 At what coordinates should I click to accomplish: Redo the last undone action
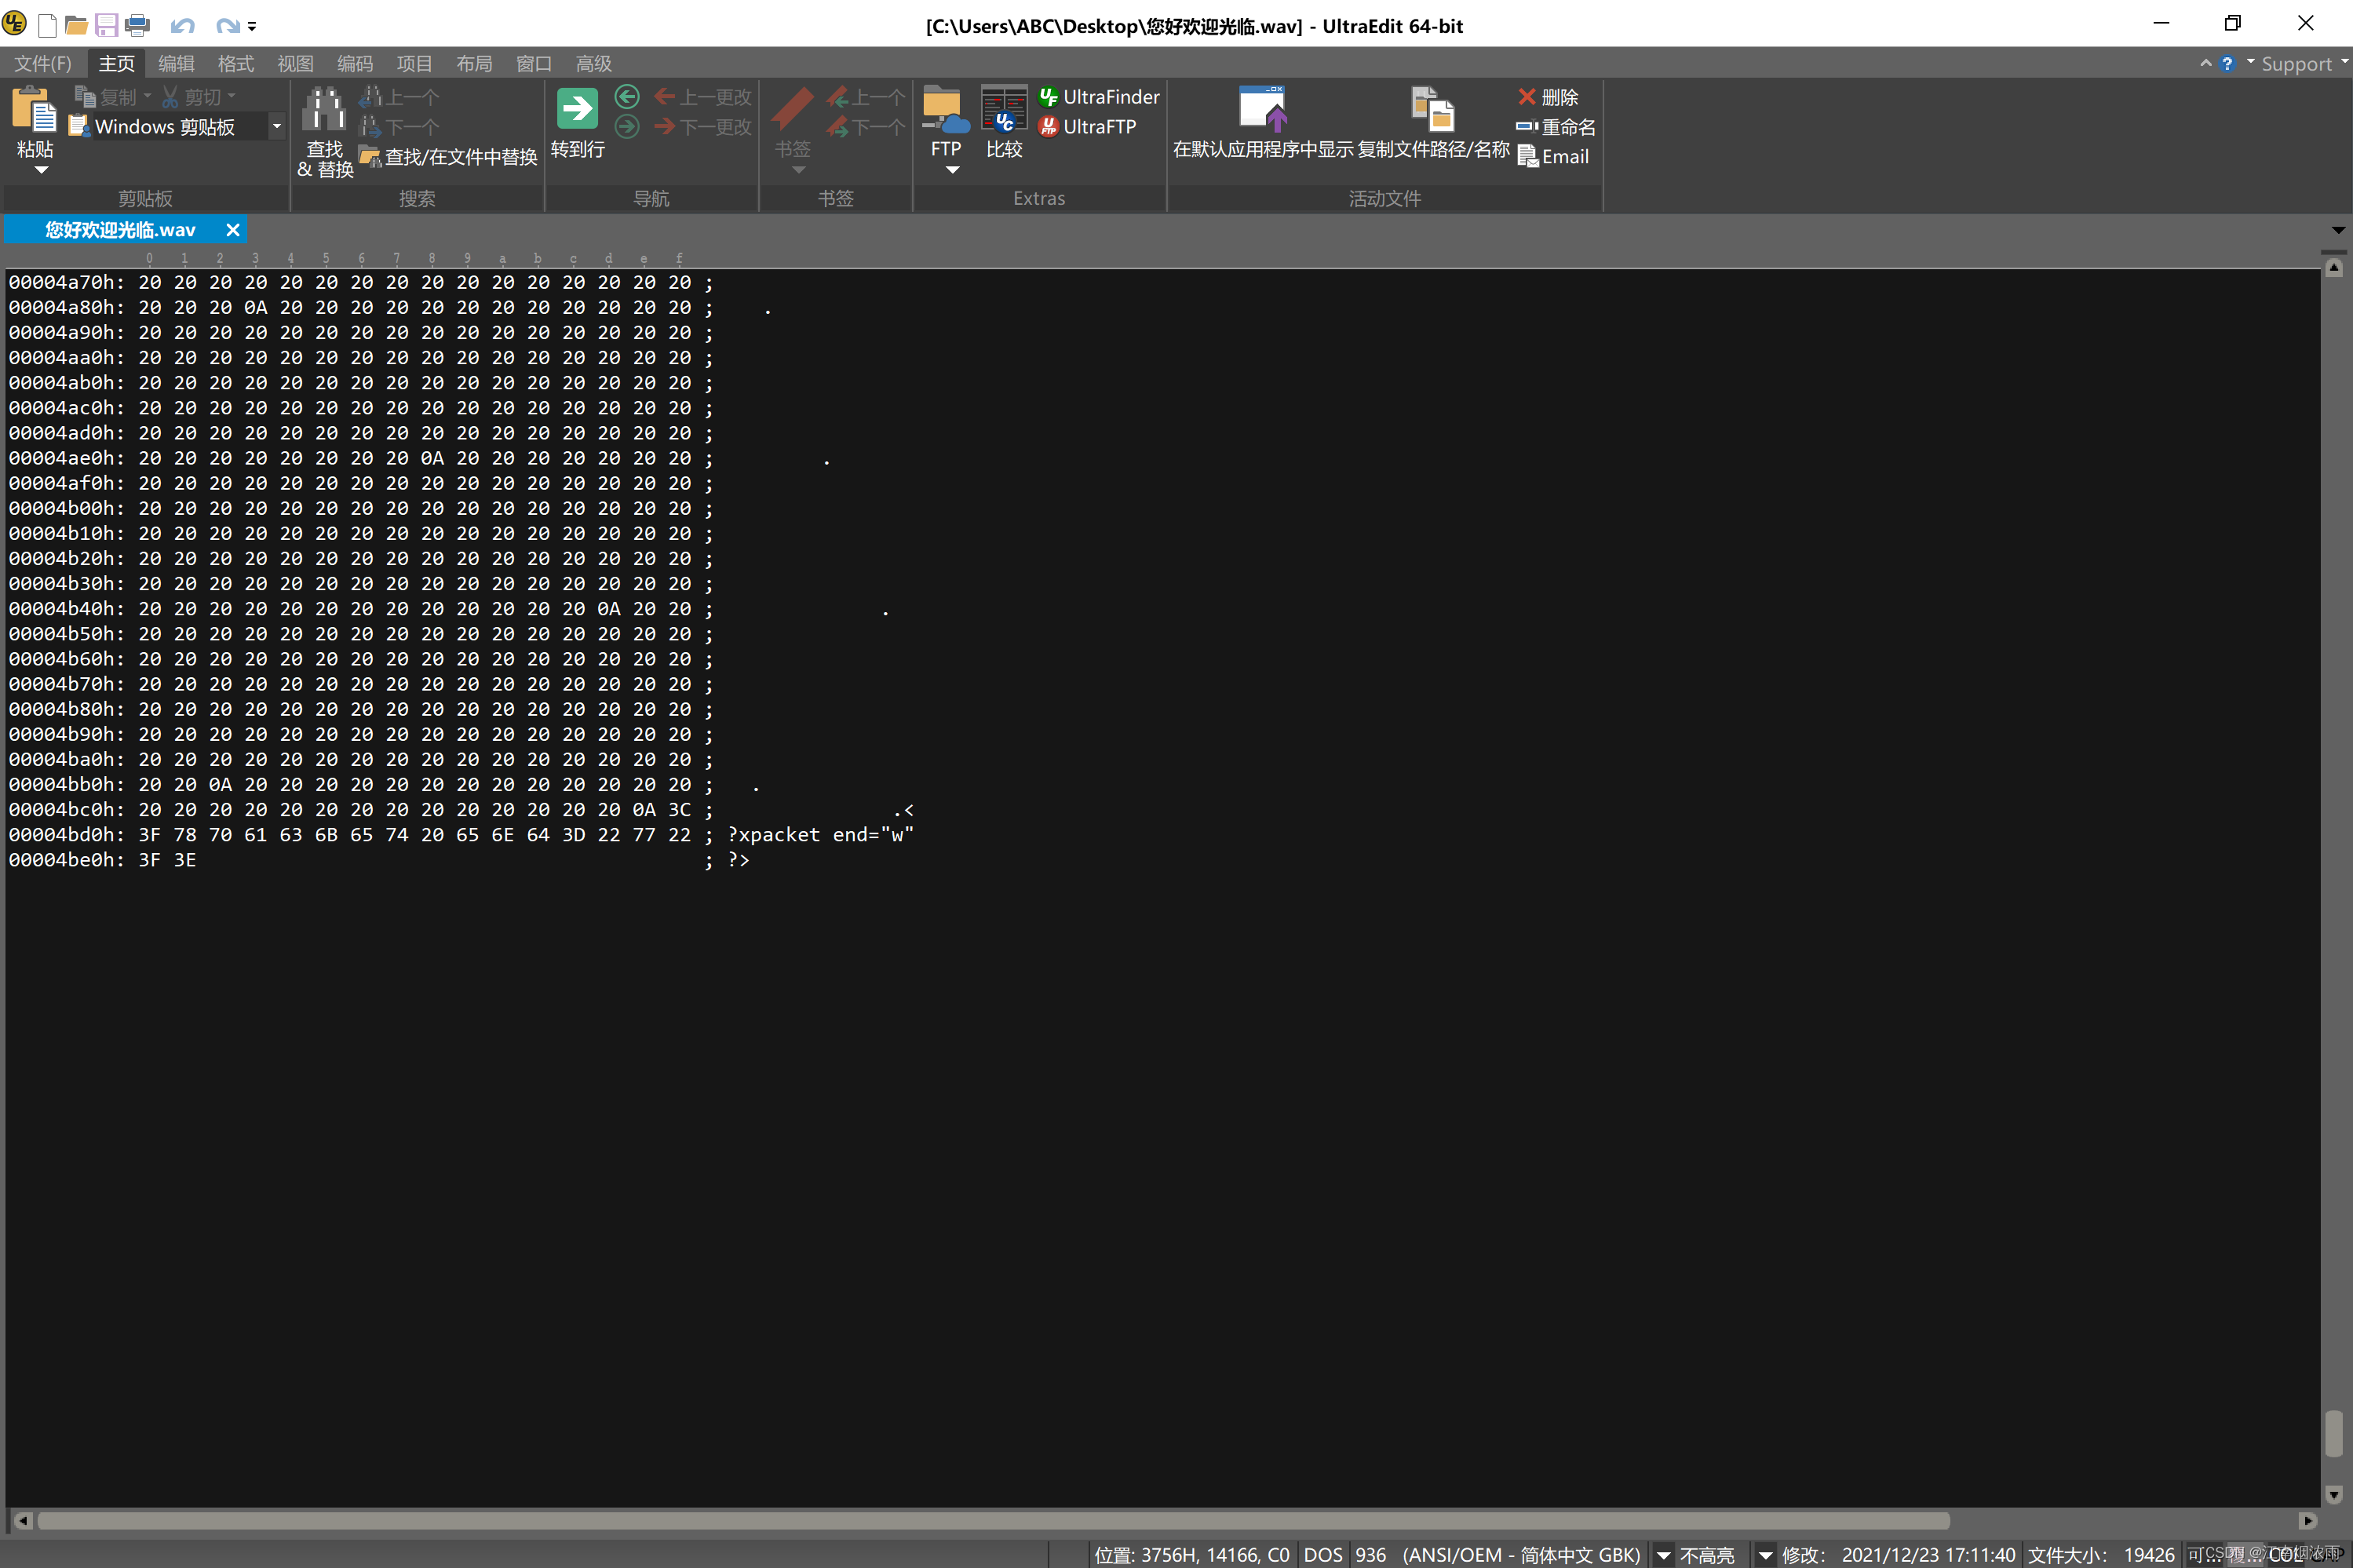point(227,26)
